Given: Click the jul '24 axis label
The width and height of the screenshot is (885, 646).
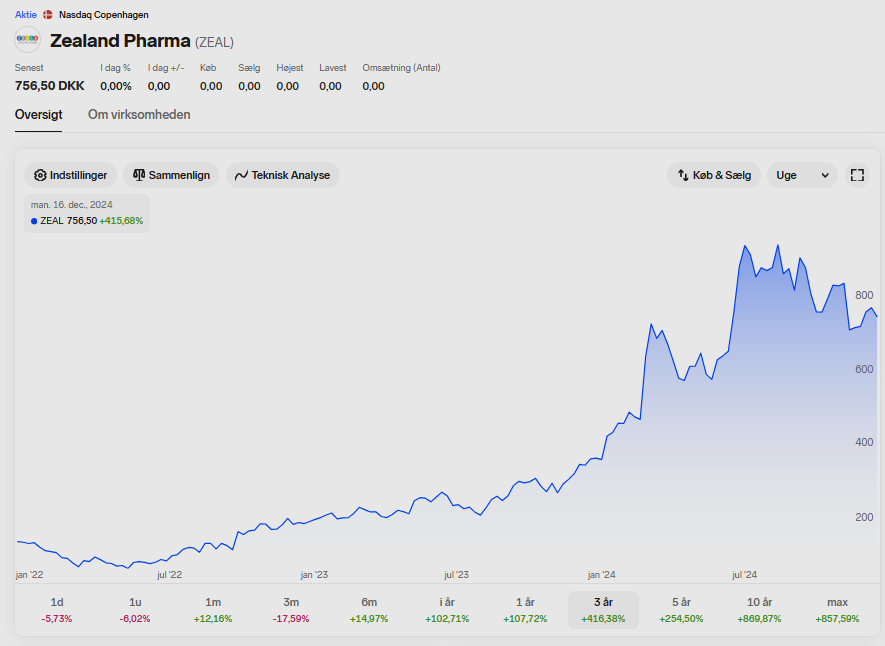Looking at the screenshot, I should pos(744,575).
